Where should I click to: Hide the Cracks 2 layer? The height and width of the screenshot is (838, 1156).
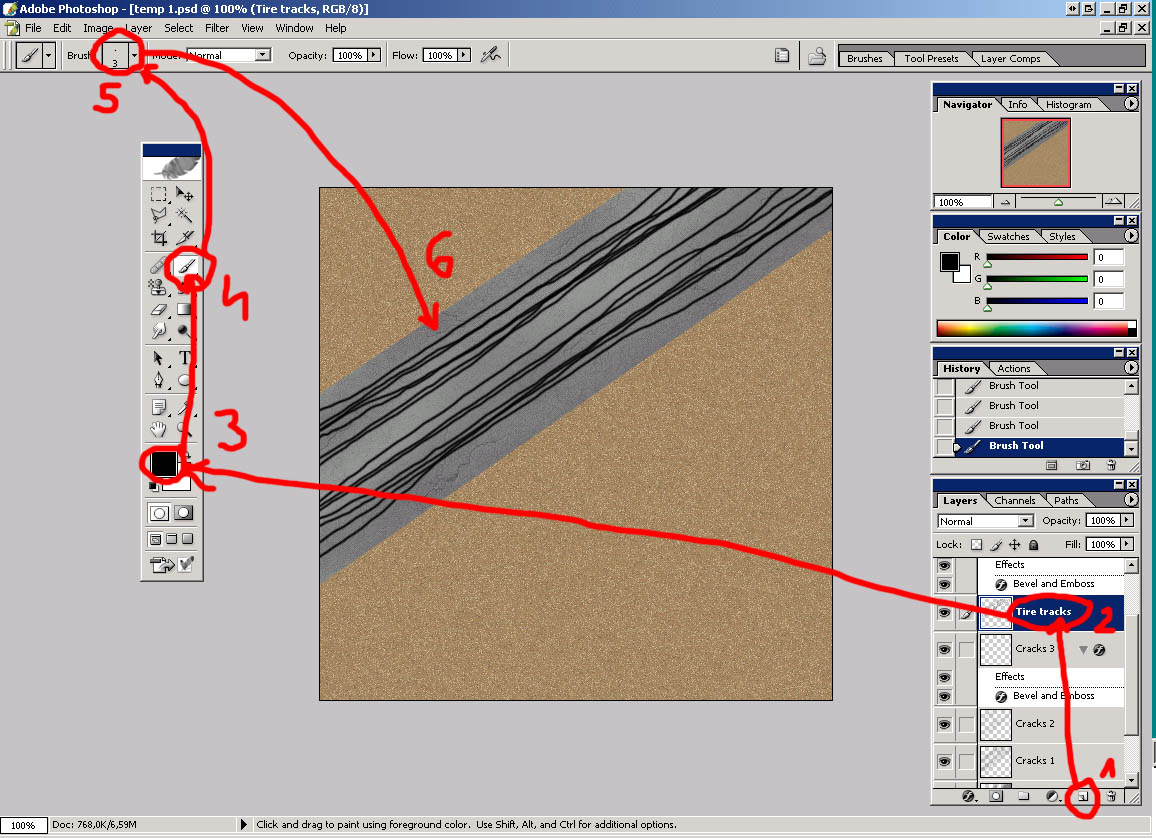[x=944, y=724]
